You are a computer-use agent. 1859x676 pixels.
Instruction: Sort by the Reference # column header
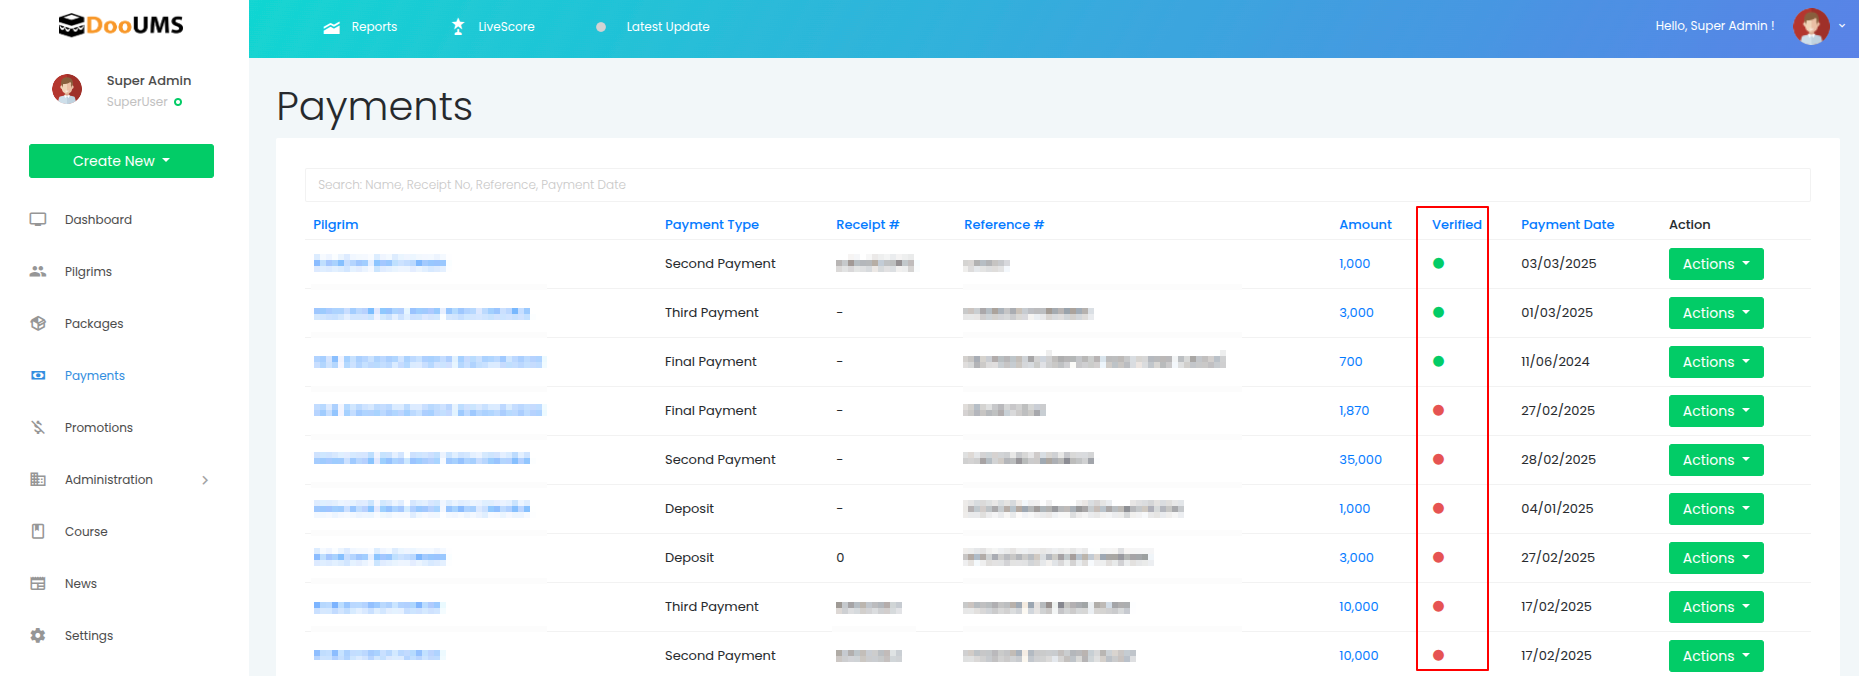[x=1004, y=225]
